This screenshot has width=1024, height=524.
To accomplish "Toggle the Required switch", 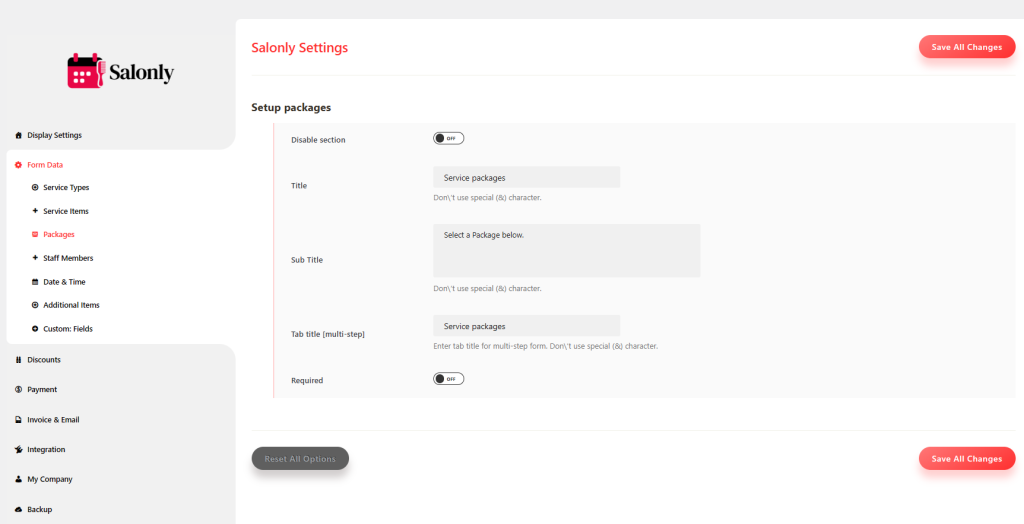I will click(x=448, y=379).
